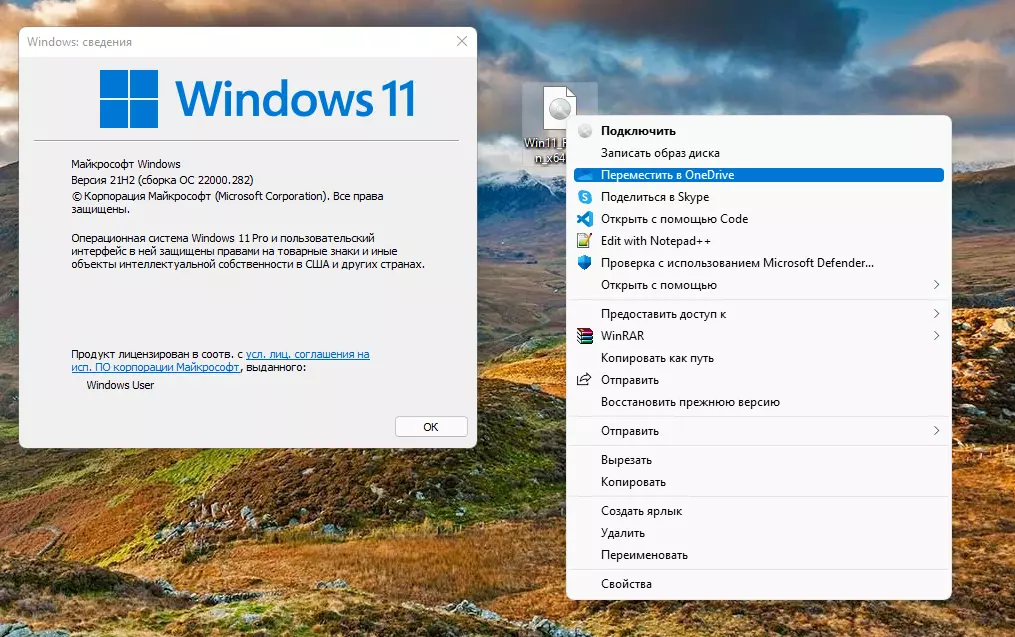Choose Подключить from context menu

tap(759, 131)
